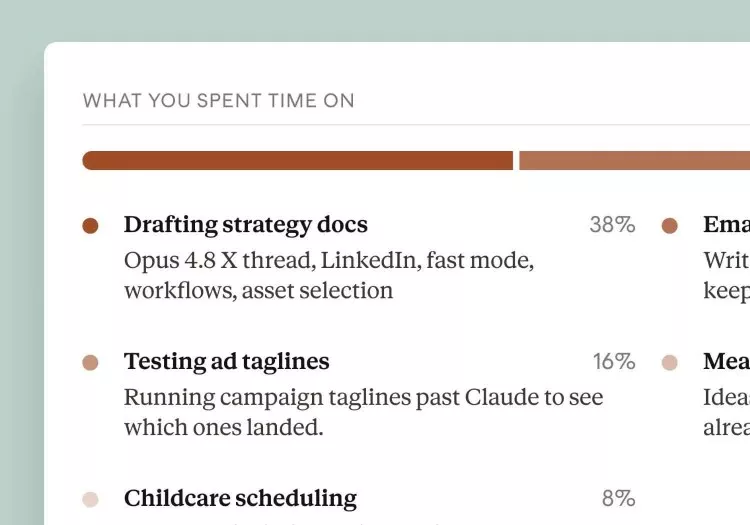The image size is (750, 525).
Task: Click the What You Spent Time On heading
Action: tap(219, 101)
